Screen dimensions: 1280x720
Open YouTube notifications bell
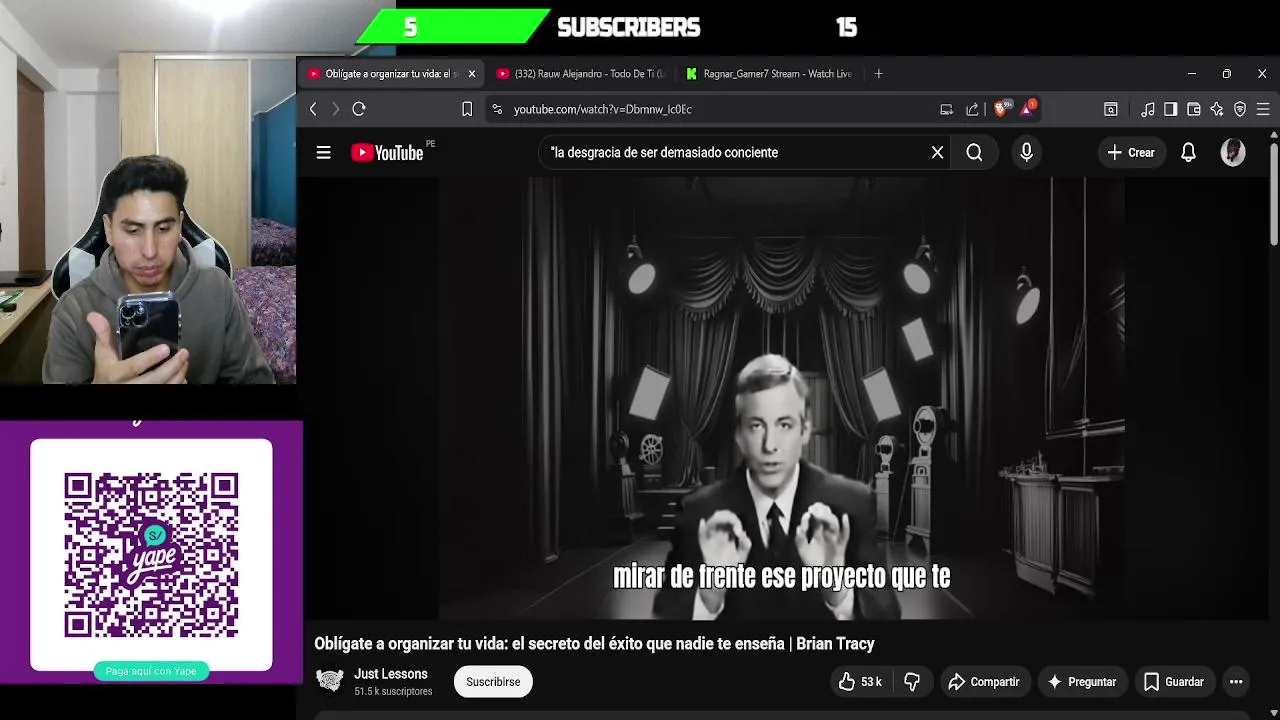pos(1188,153)
